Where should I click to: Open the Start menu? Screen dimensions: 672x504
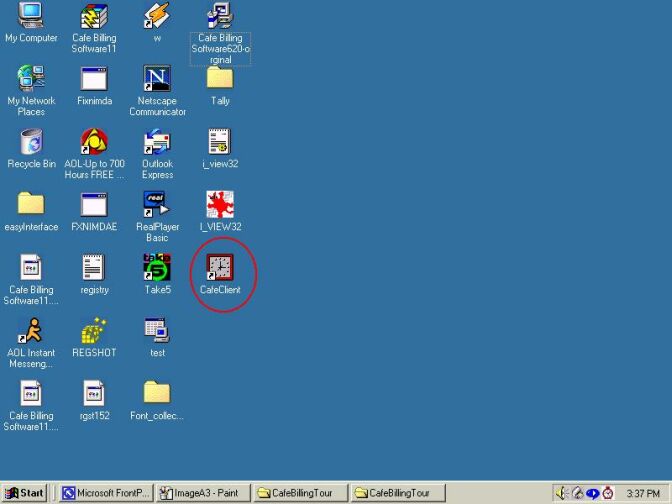[x=25, y=493]
